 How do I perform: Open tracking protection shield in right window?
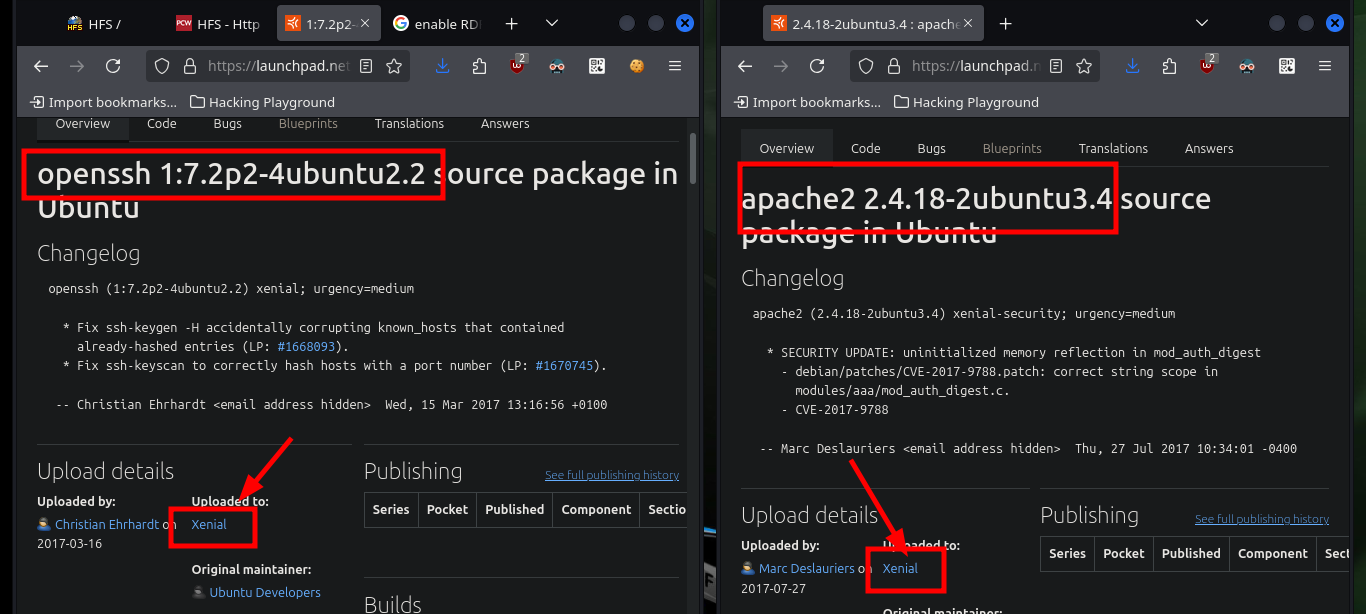867,66
